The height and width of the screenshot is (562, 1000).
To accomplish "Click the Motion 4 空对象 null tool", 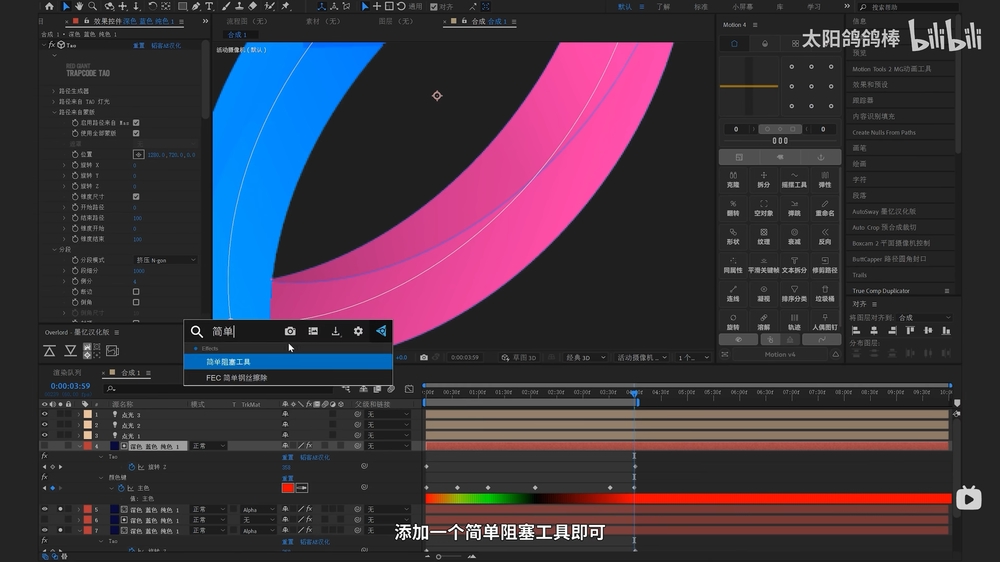I will tap(763, 208).
